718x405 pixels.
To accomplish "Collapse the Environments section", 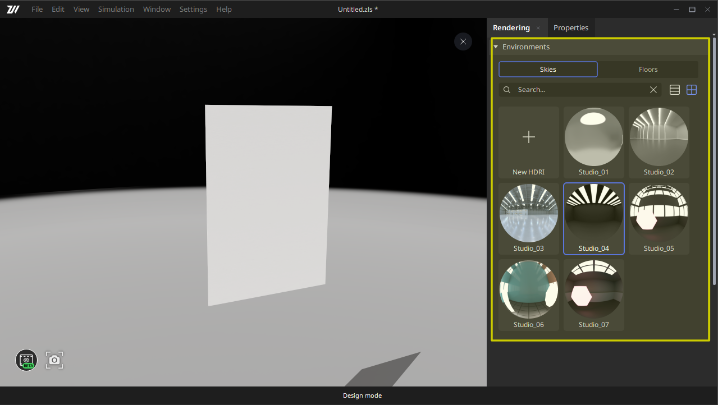I will click(x=495, y=47).
